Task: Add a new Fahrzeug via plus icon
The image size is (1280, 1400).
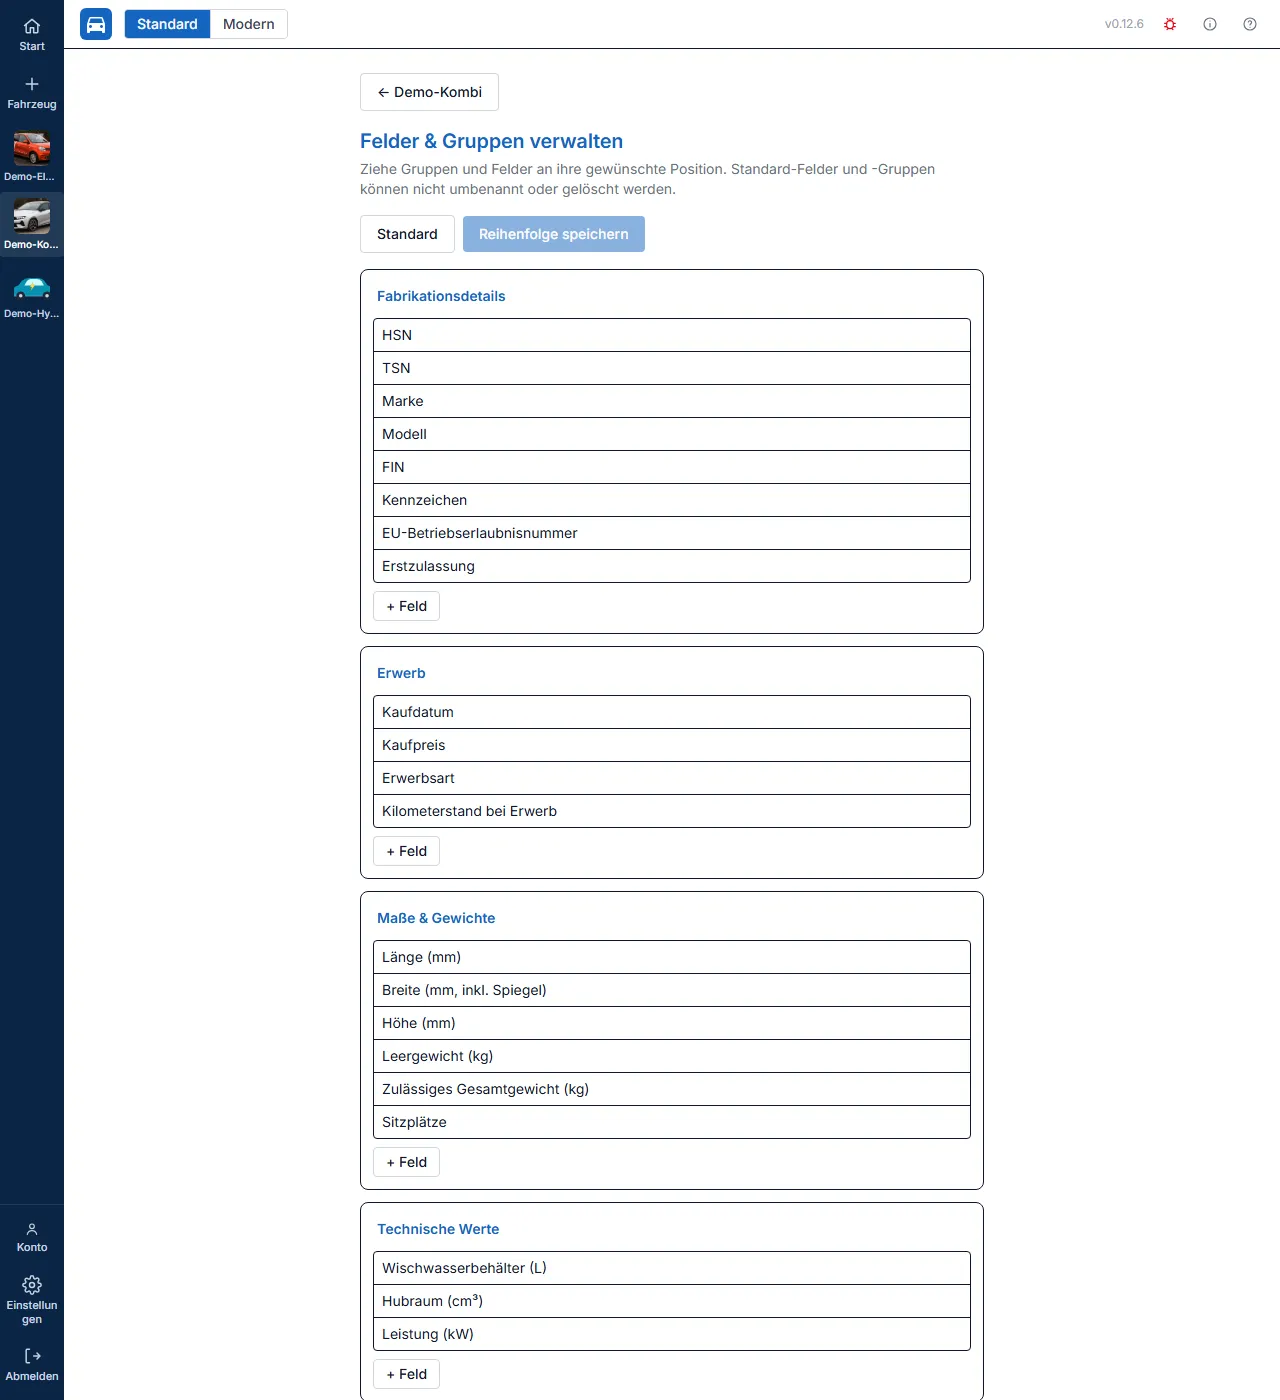Action: [32, 84]
